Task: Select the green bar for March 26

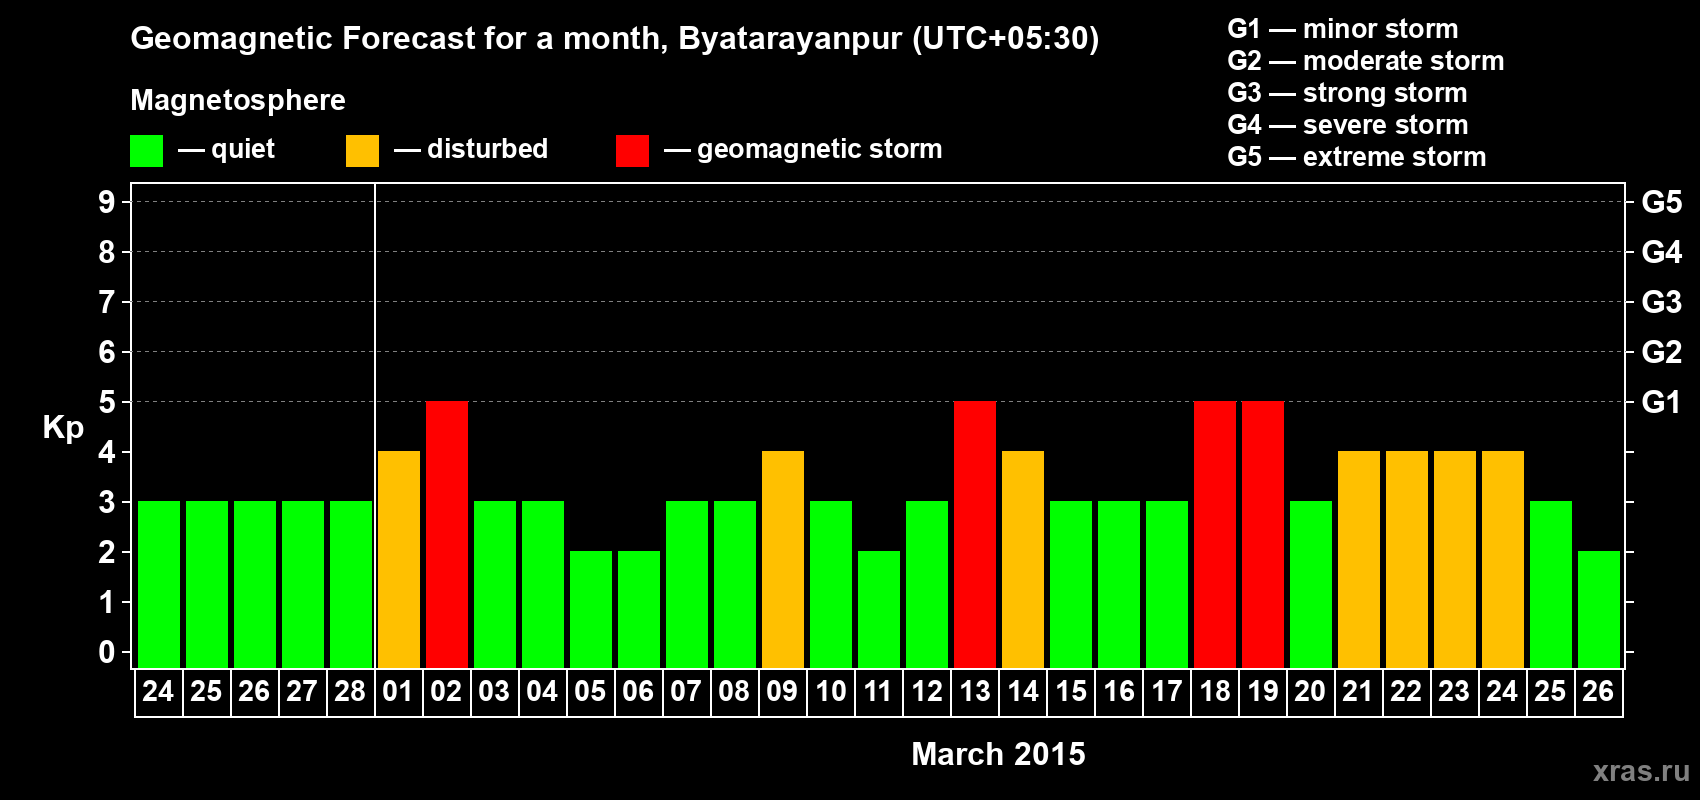Action: point(1599,609)
